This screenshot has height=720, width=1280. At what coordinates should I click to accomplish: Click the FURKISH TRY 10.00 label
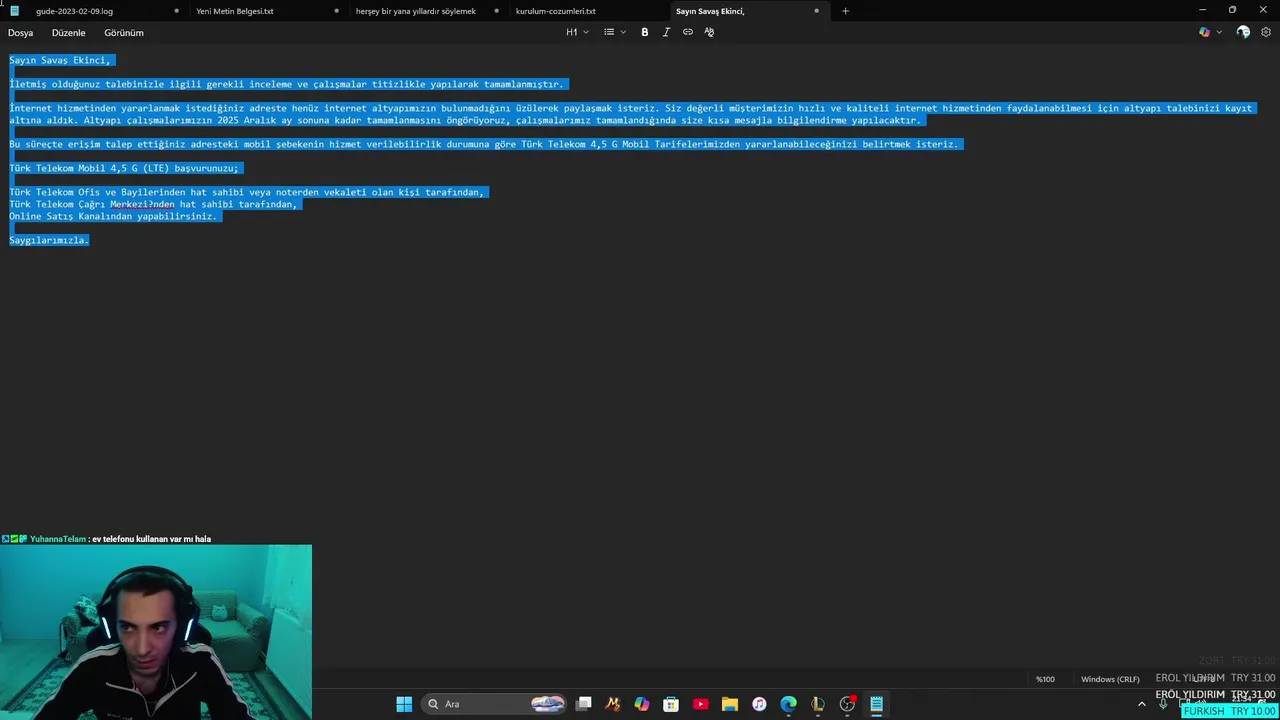1229,711
